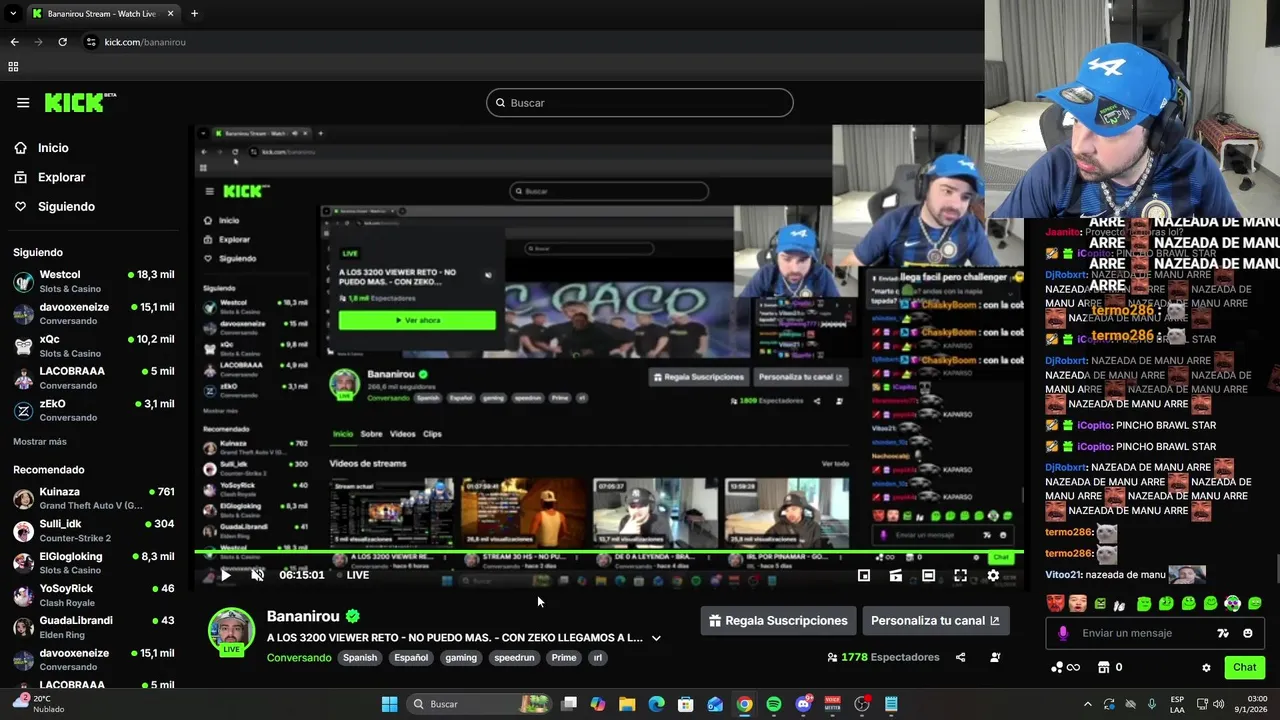Toggle mini player icon
The image size is (1280, 720).
pyautogui.click(x=896, y=575)
